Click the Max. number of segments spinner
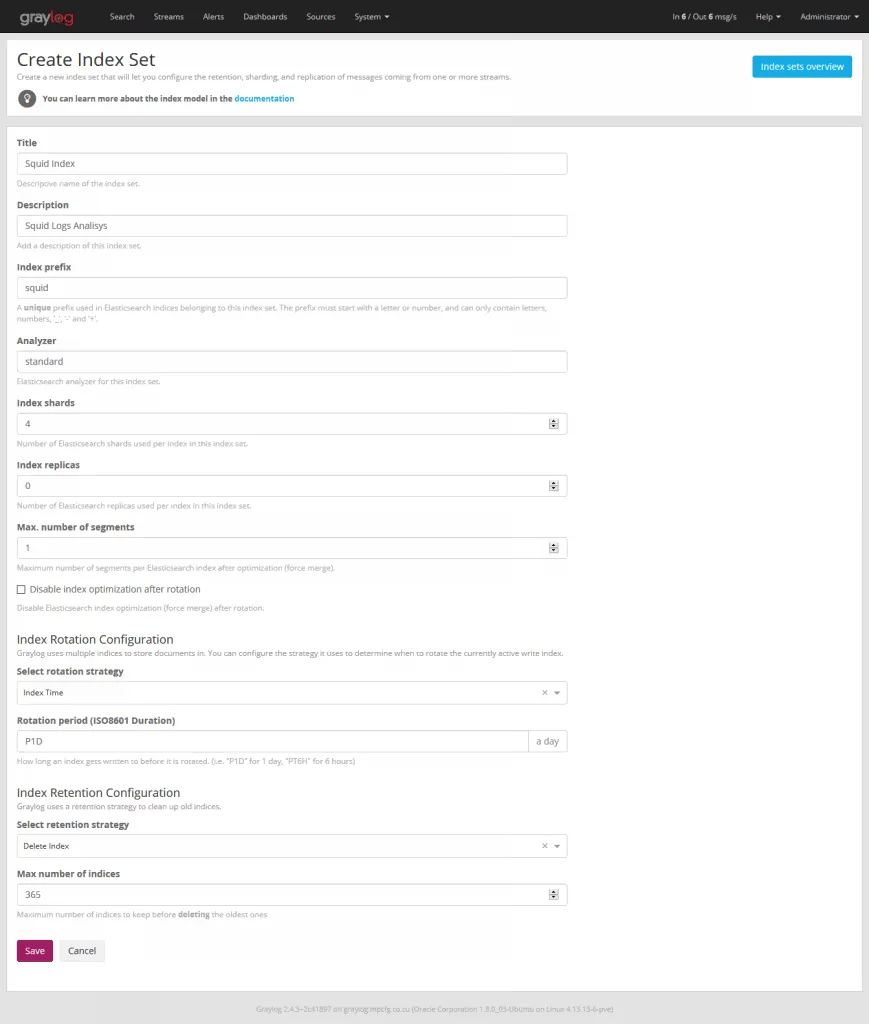869x1024 pixels. point(554,548)
